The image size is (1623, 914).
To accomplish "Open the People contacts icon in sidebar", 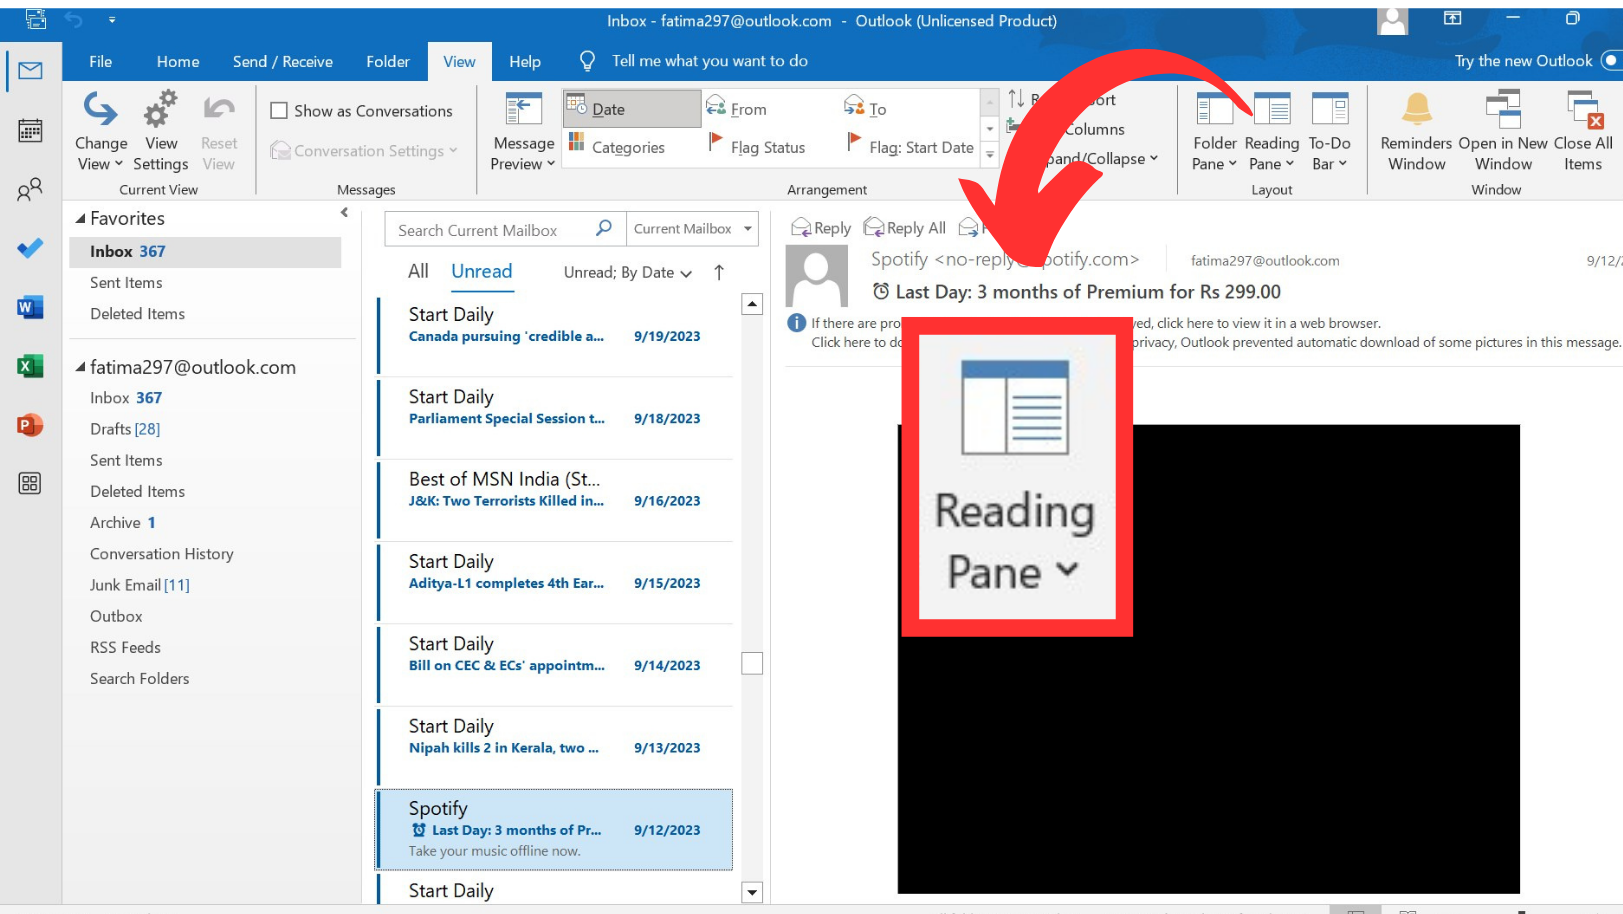I will 30,189.
